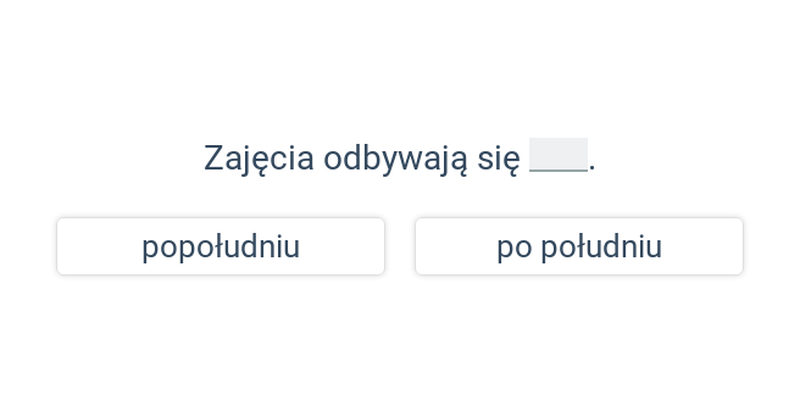This screenshot has width=800, height=400.
Task: Fill the gap using the "popołudniu" button
Action: 220,246
